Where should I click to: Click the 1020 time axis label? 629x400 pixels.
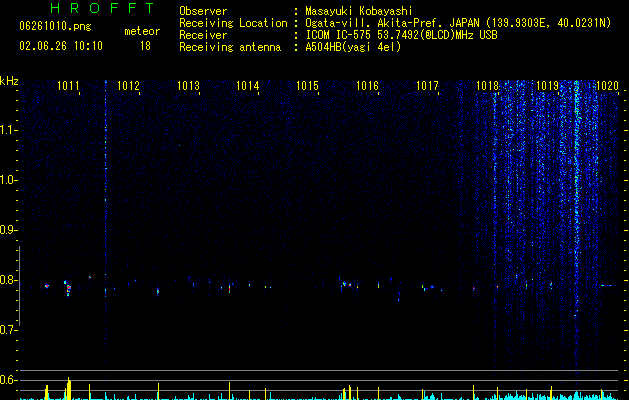pyautogui.click(x=607, y=86)
